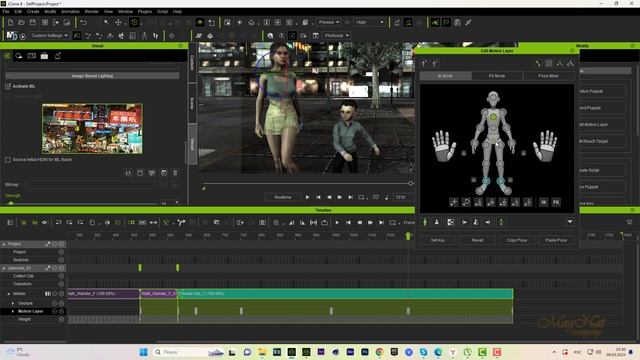Select the teal motion clip on Motion track
Viewport: 640px width, 360px height.
345,293
